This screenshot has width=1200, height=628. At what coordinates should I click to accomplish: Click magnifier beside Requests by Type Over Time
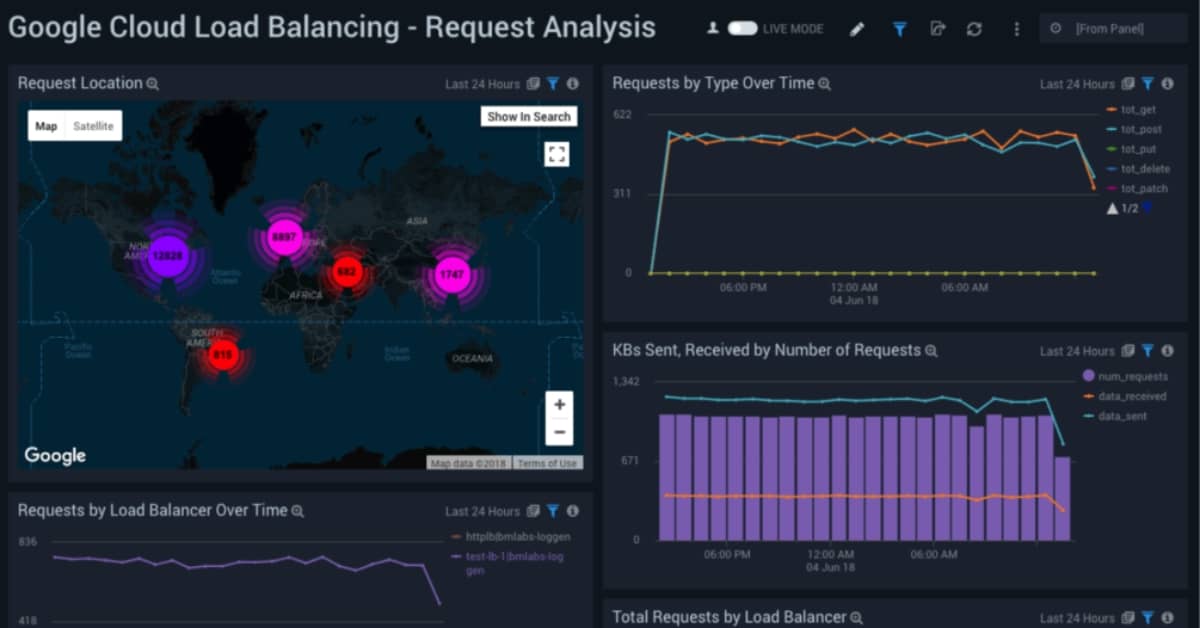[x=825, y=84]
